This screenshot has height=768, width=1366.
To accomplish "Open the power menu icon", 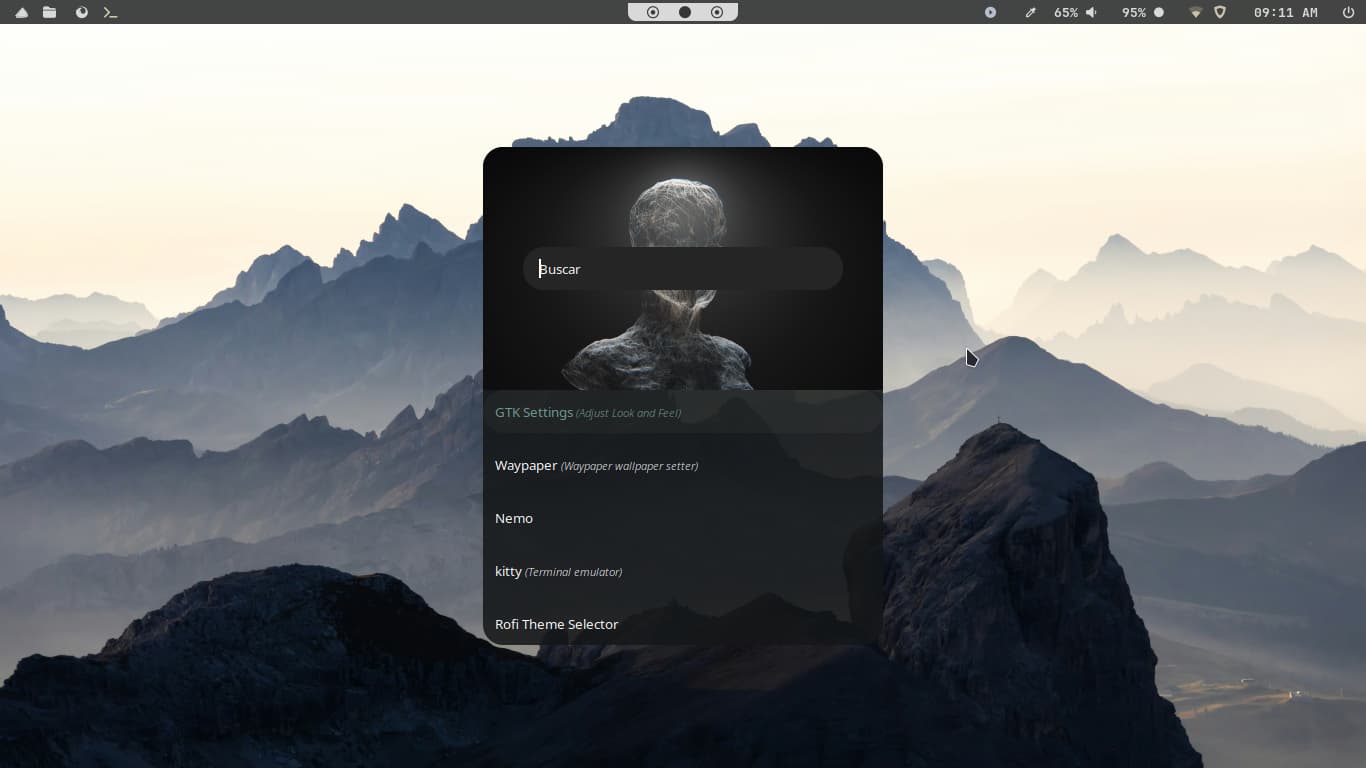I will click(x=1348, y=12).
